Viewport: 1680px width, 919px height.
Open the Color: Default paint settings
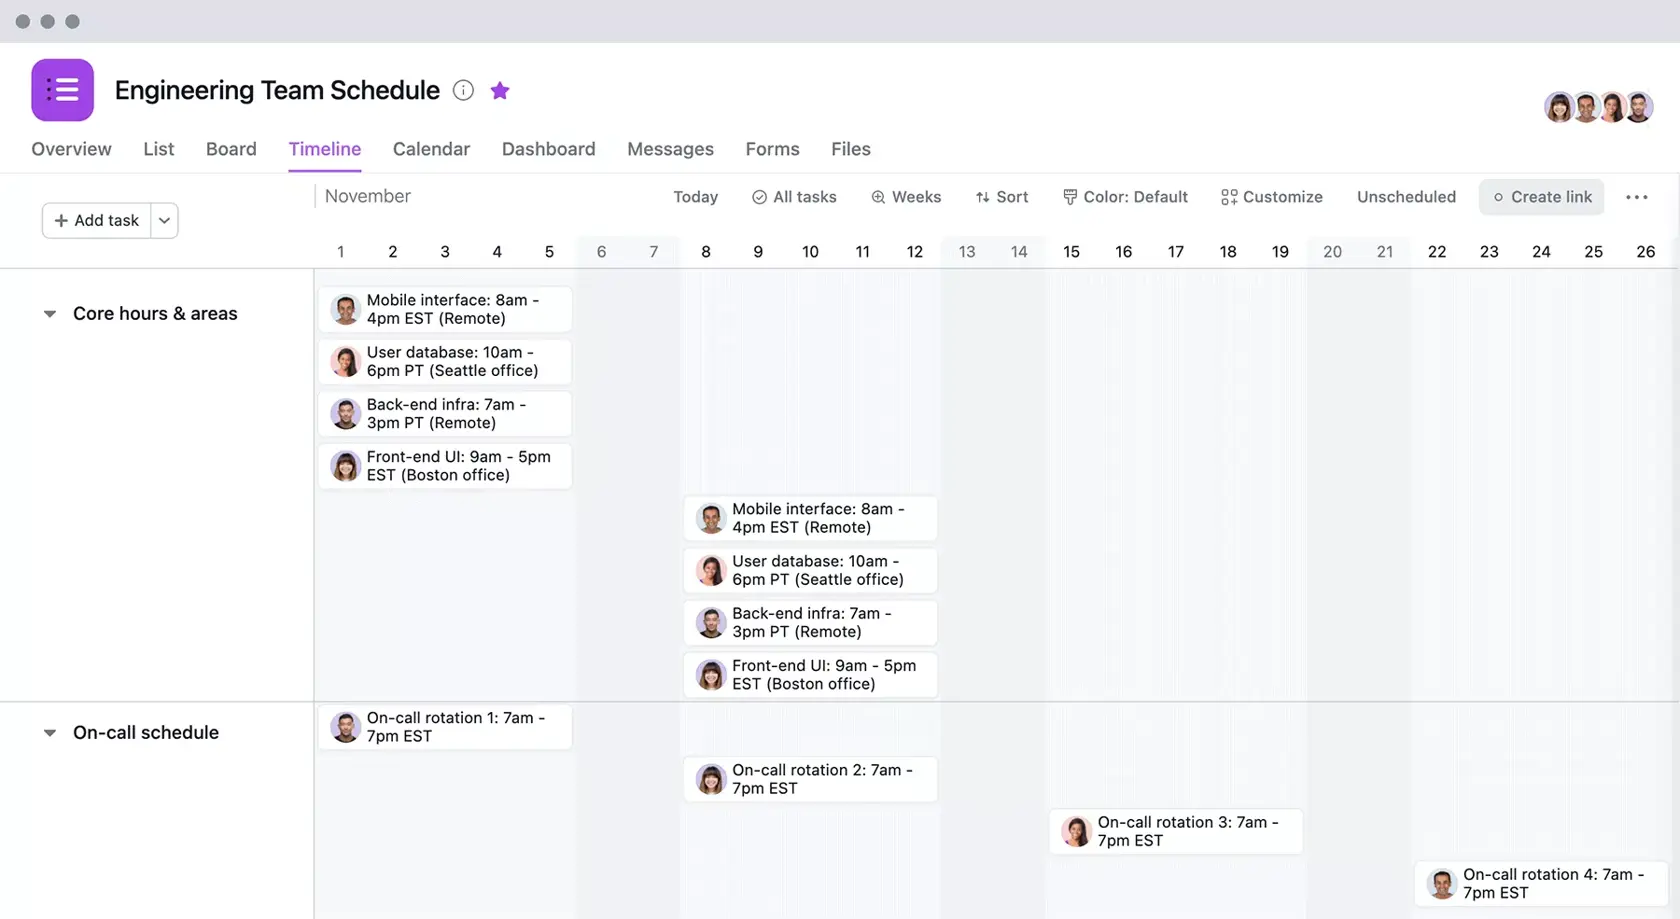(x=1125, y=197)
